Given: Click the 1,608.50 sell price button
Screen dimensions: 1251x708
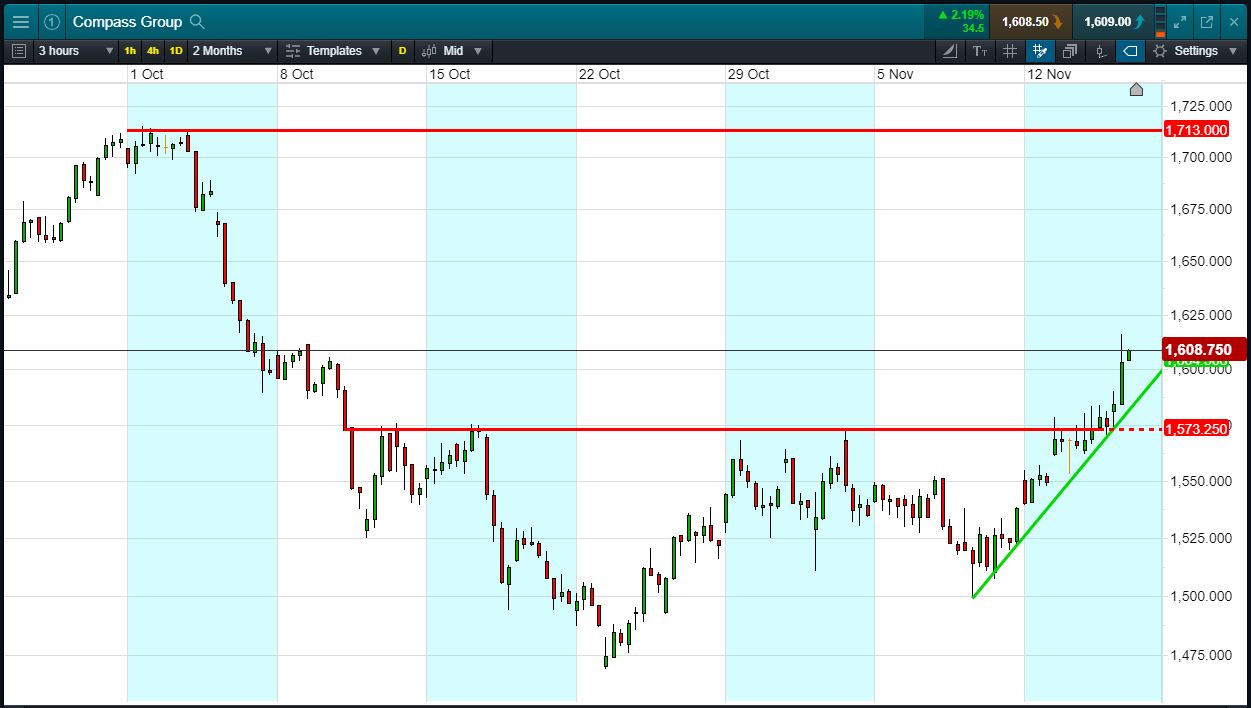Looking at the screenshot, I should pos(1031,21).
